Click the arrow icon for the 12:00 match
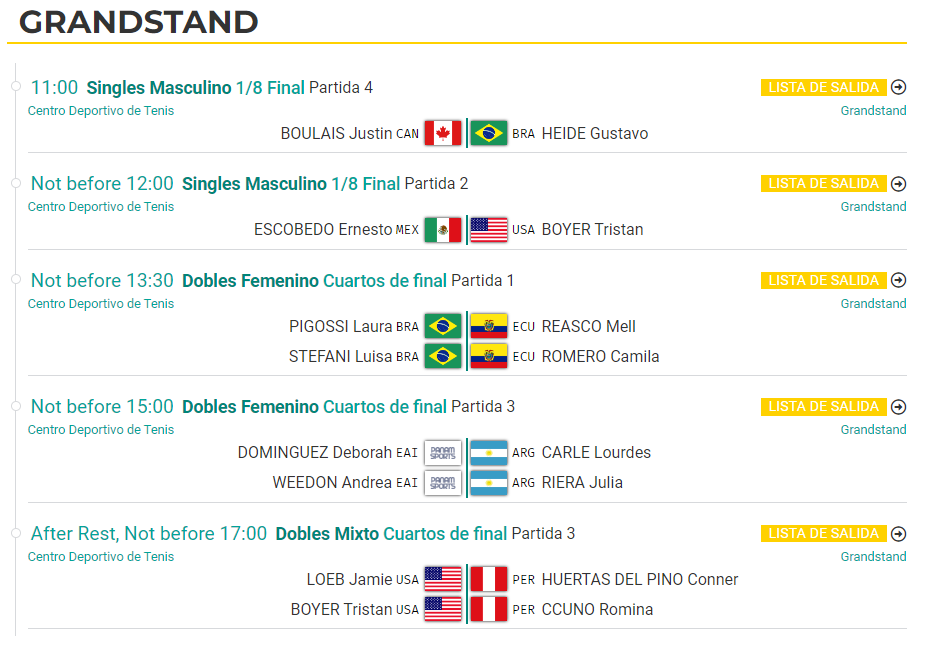Screen dimensions: 930x646 899,184
